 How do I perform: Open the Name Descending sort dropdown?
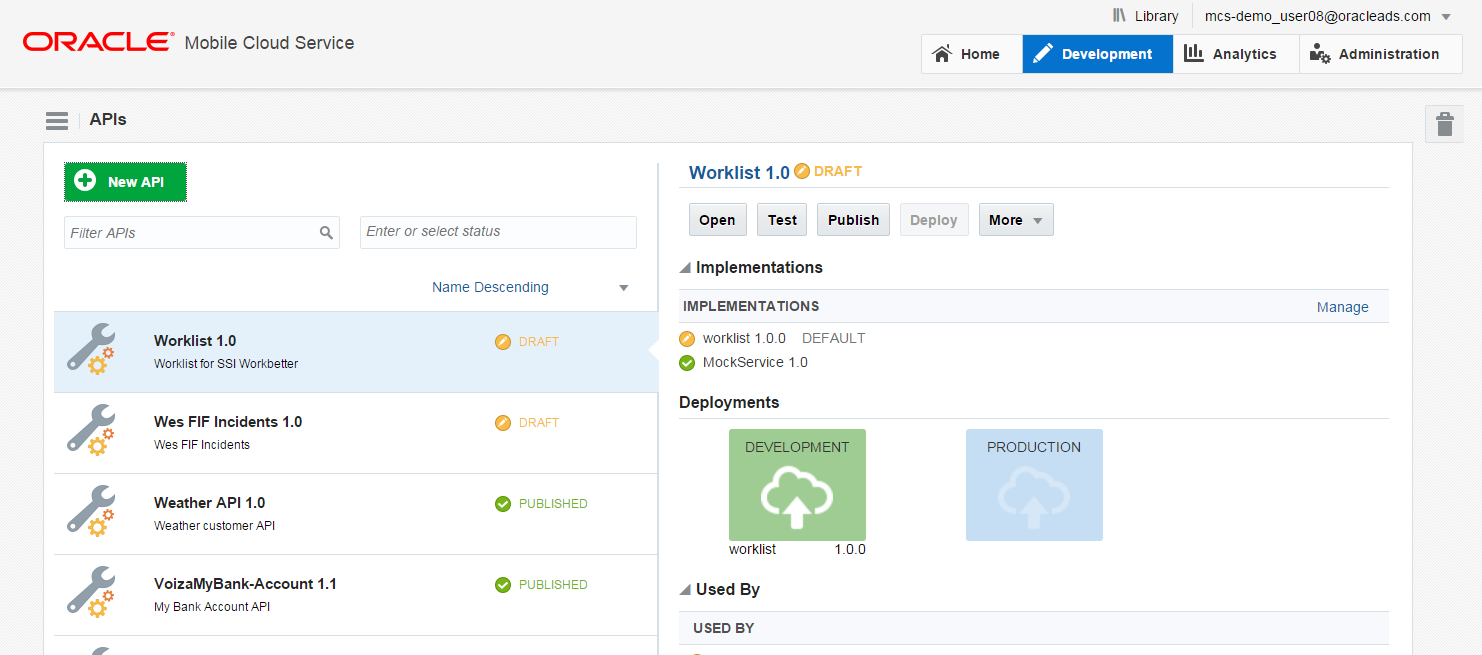(623, 288)
